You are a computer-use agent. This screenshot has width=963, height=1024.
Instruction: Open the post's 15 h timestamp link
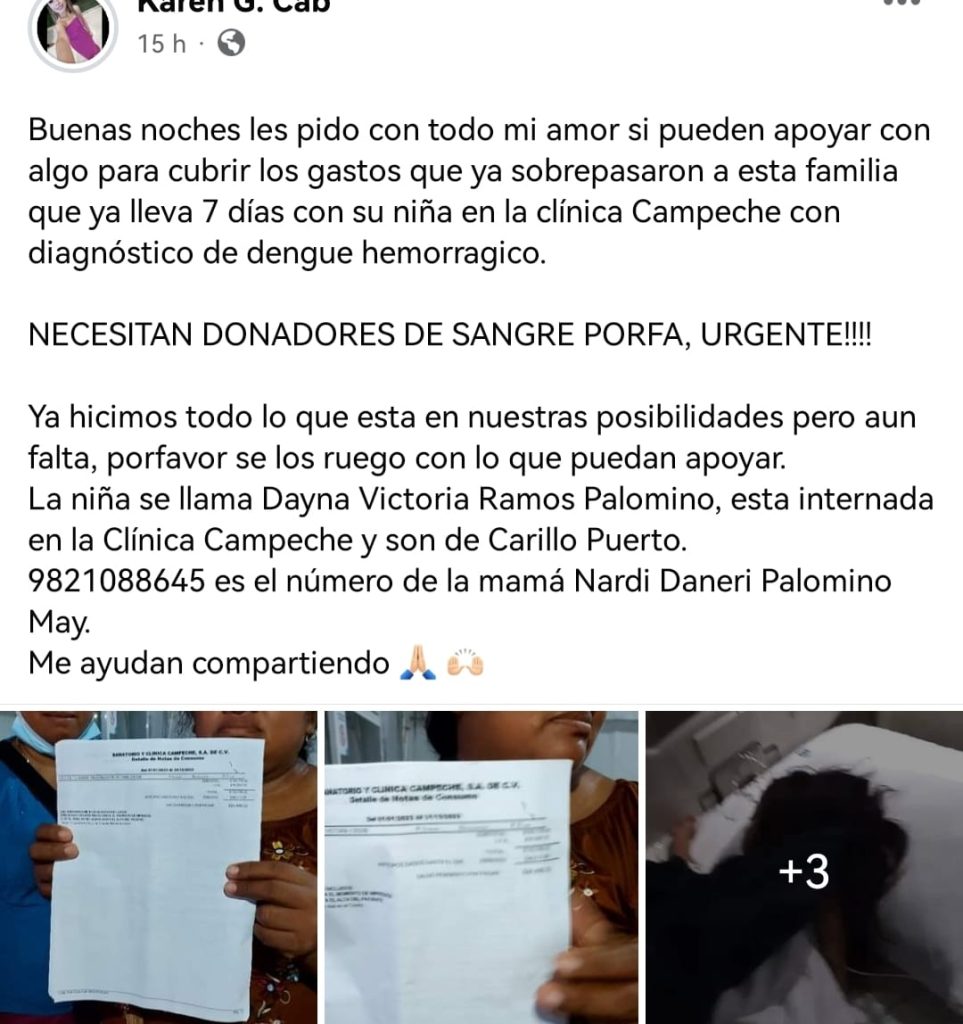(161, 44)
